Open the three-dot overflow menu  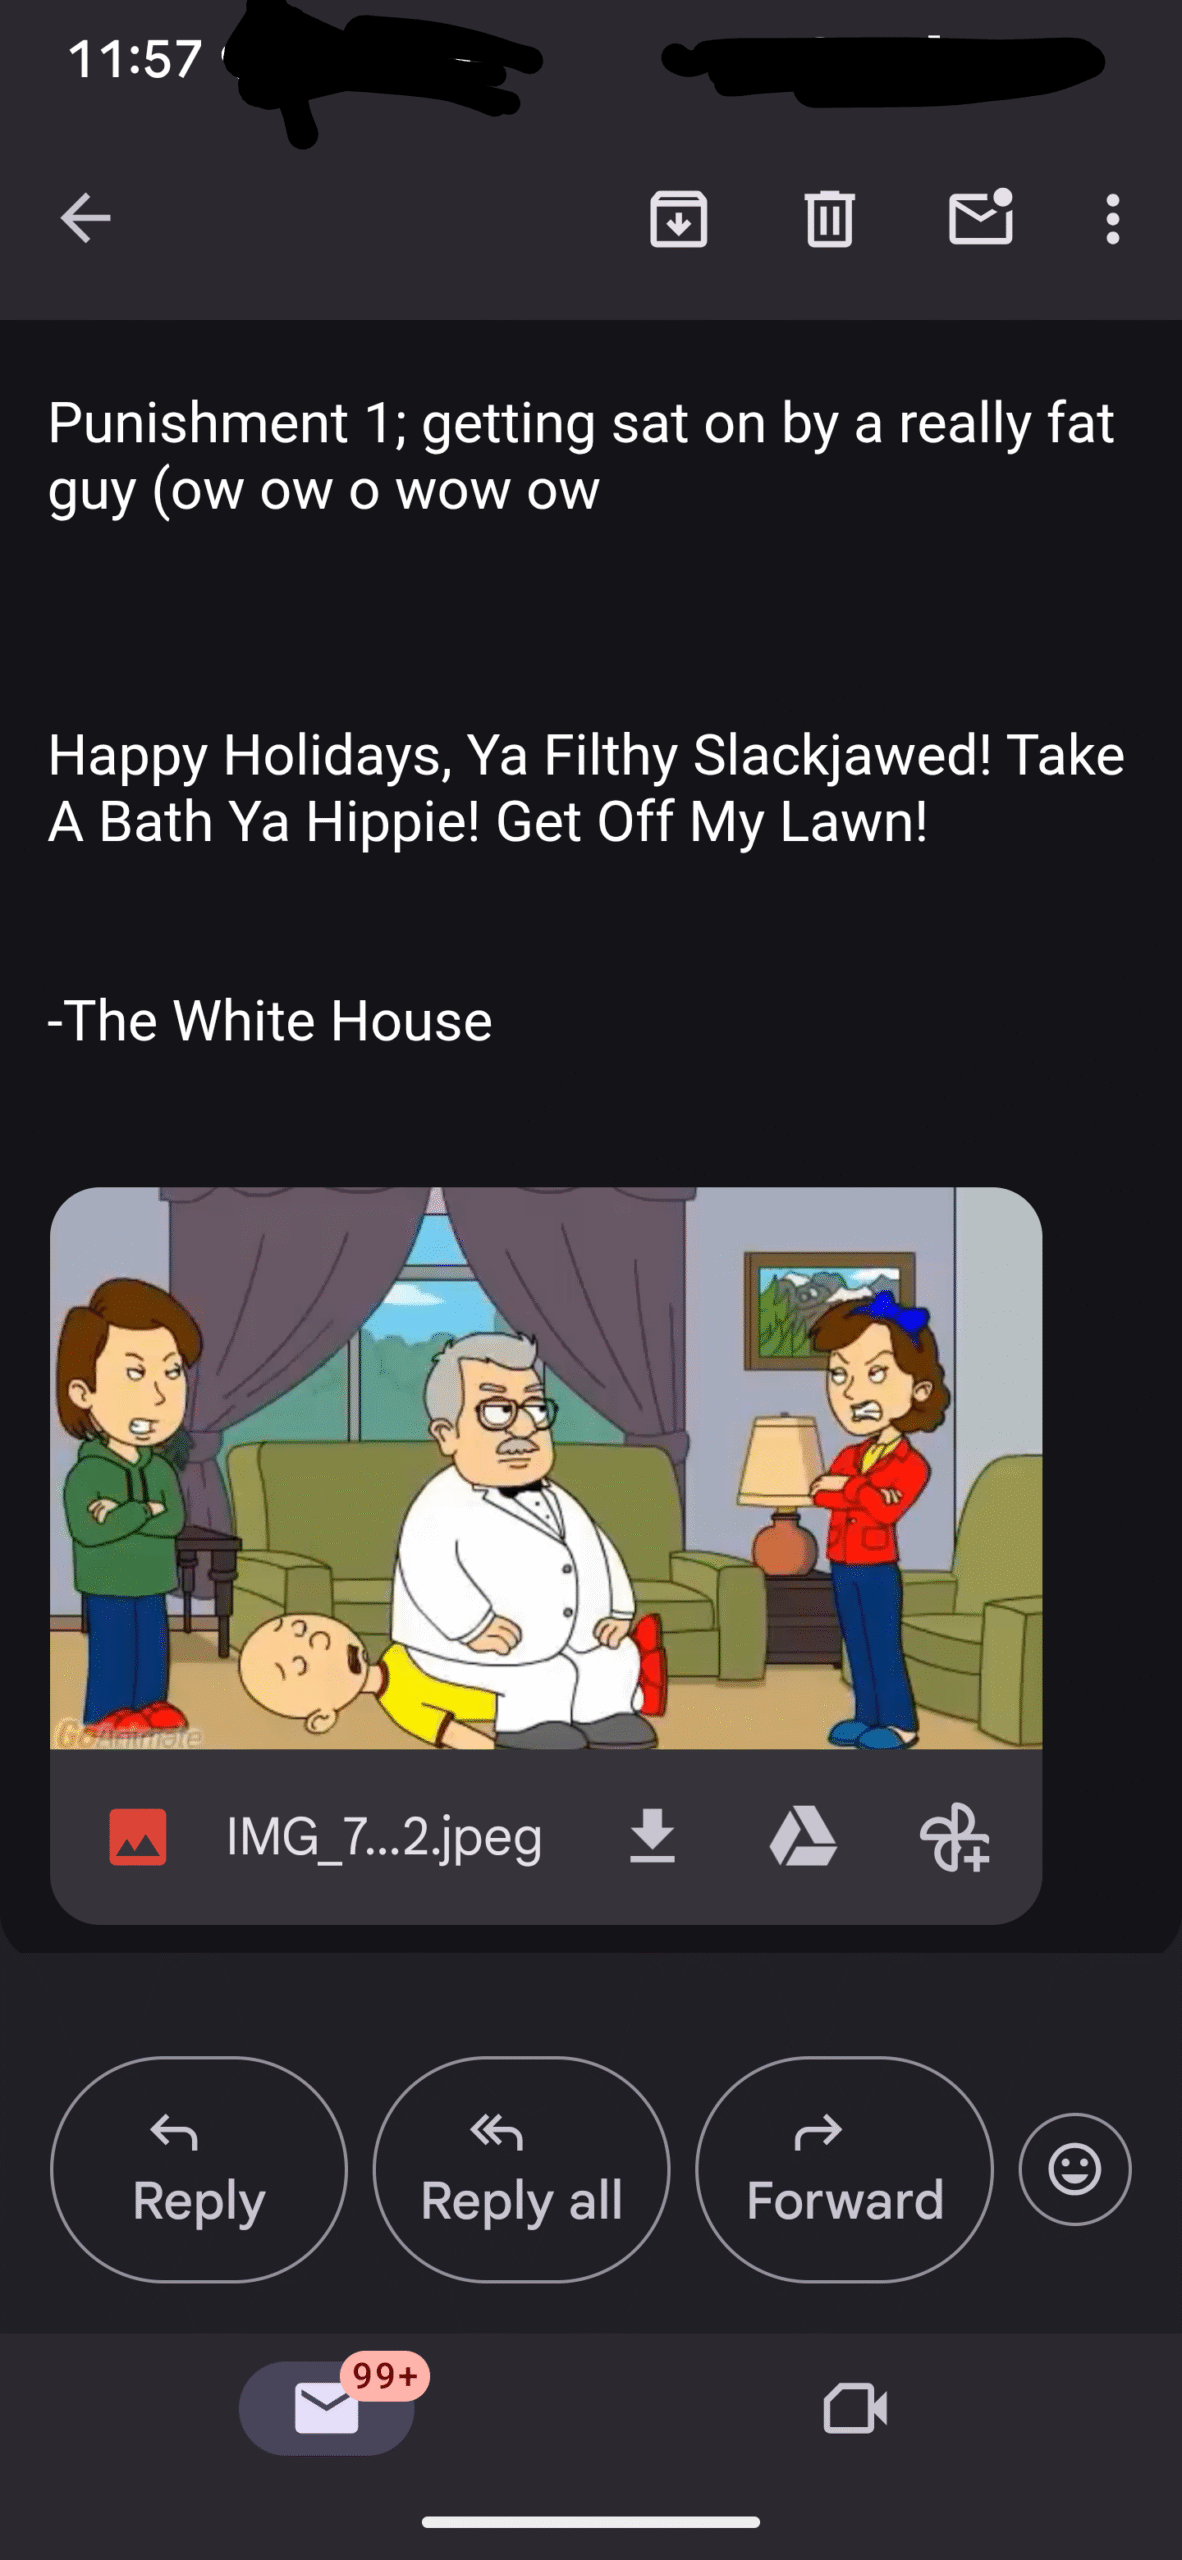point(1112,219)
